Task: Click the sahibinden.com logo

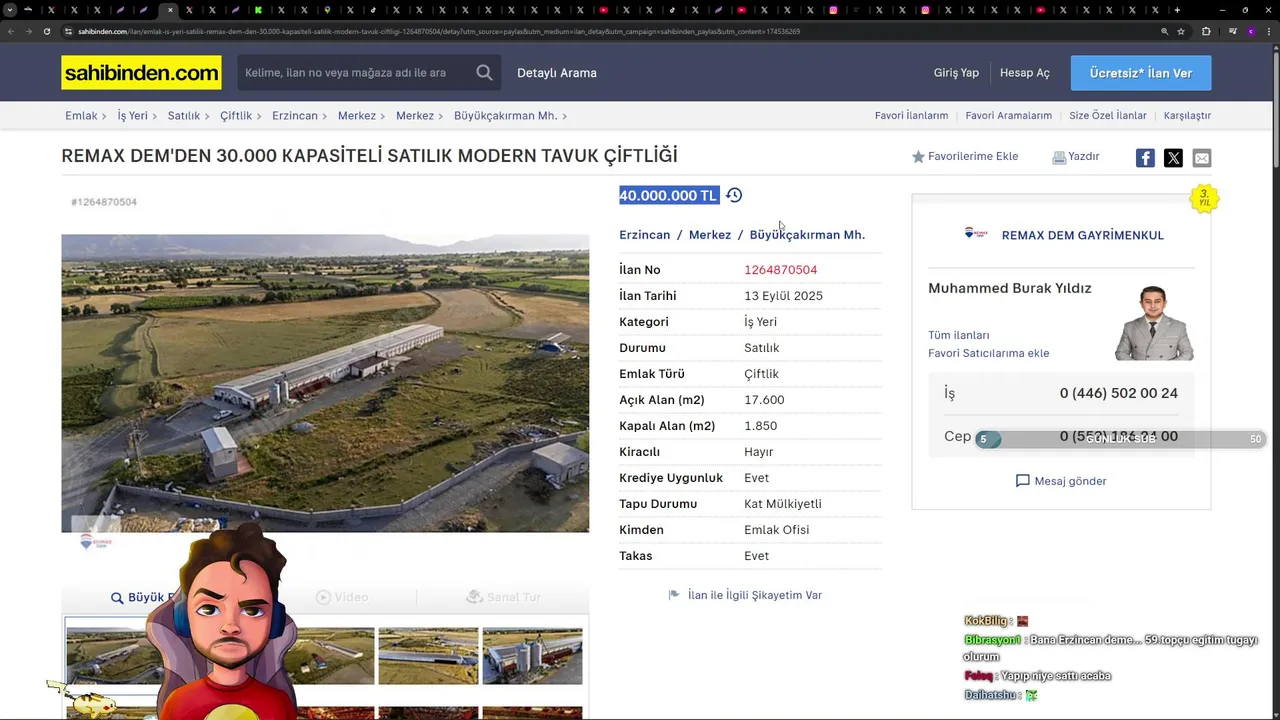Action: pyautogui.click(x=141, y=72)
